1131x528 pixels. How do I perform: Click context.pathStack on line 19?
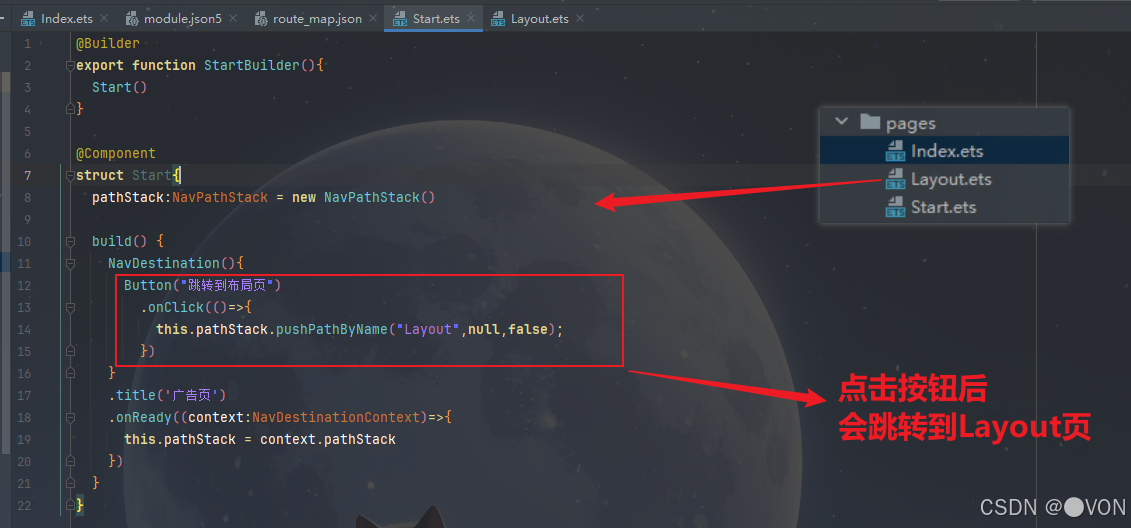327,439
